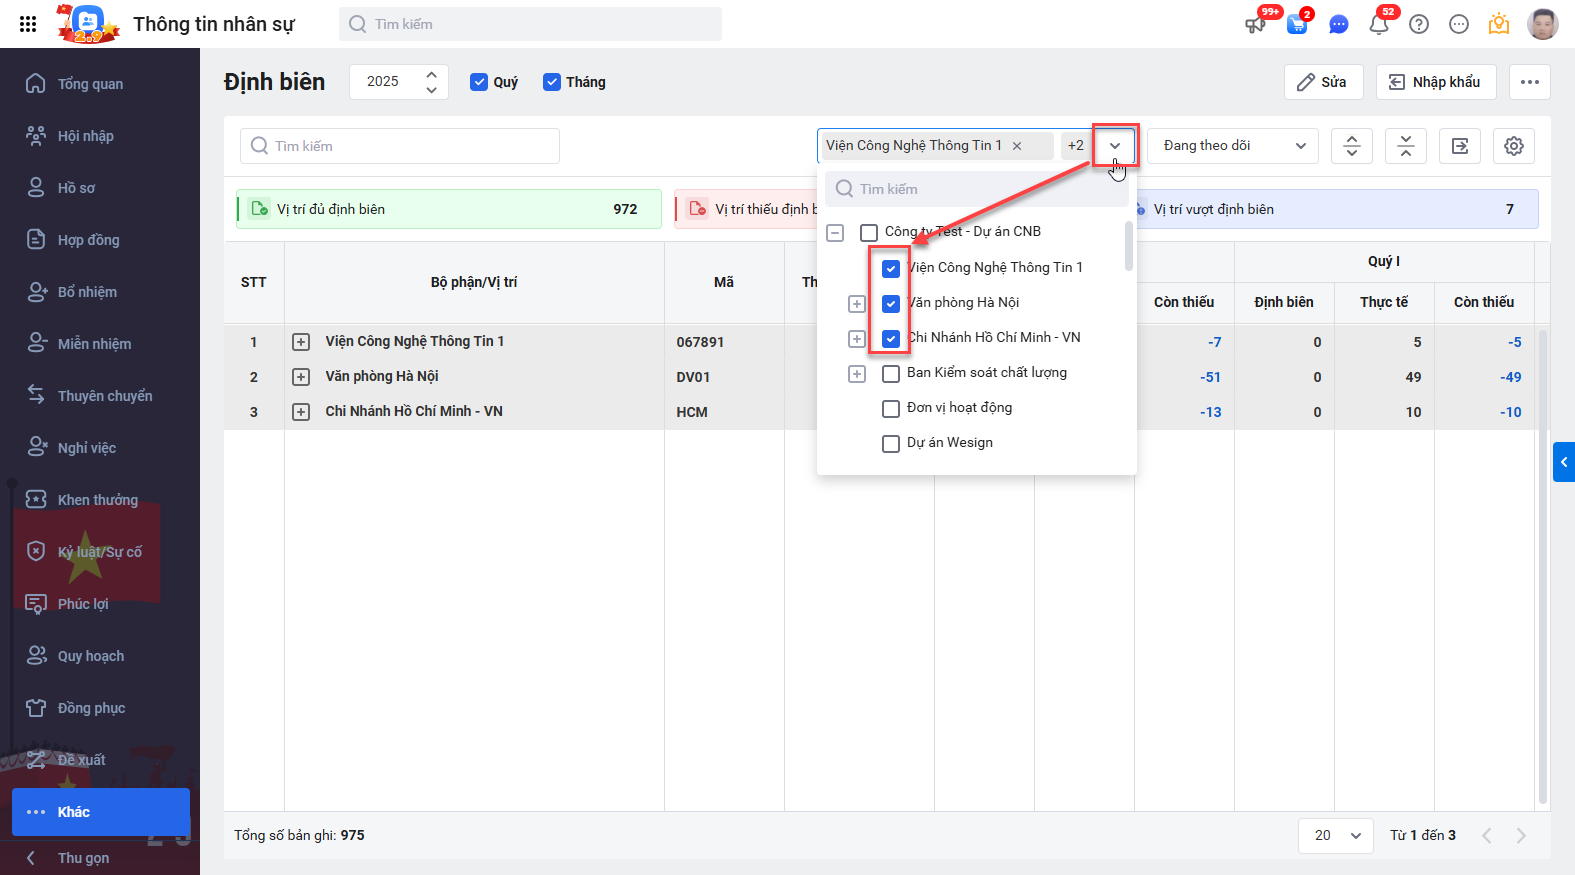Open page size dropdown showing 20
Screen dimensions: 1575x875
1337,835
